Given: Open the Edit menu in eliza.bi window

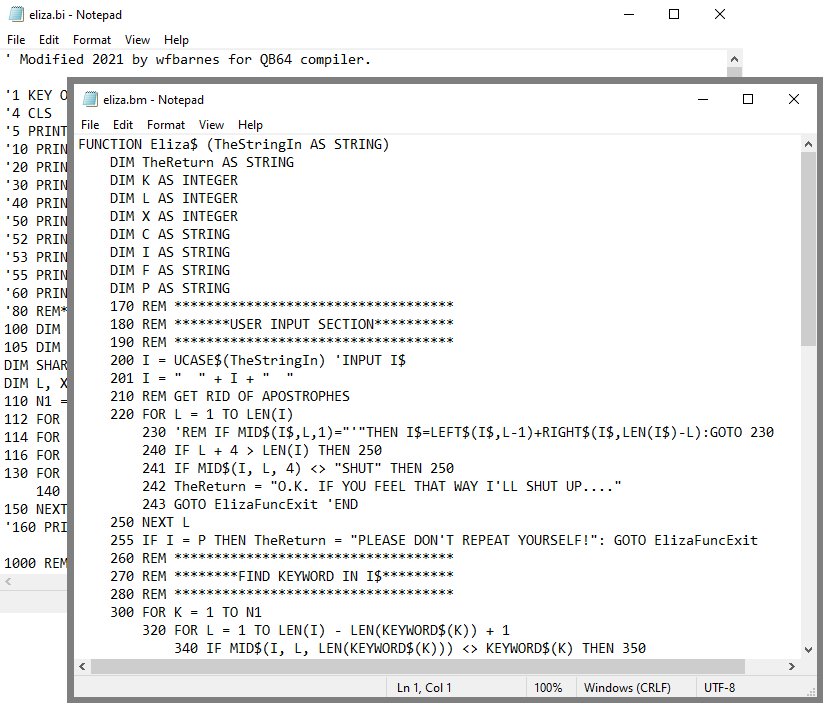Looking at the screenshot, I should click(49, 40).
